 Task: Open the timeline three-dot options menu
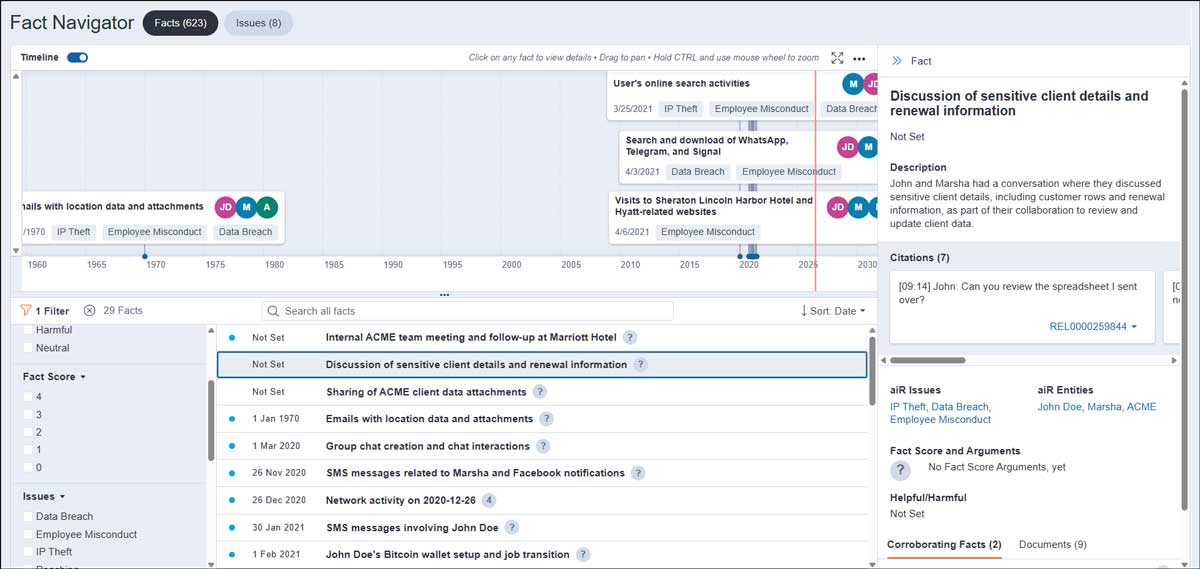(859, 58)
